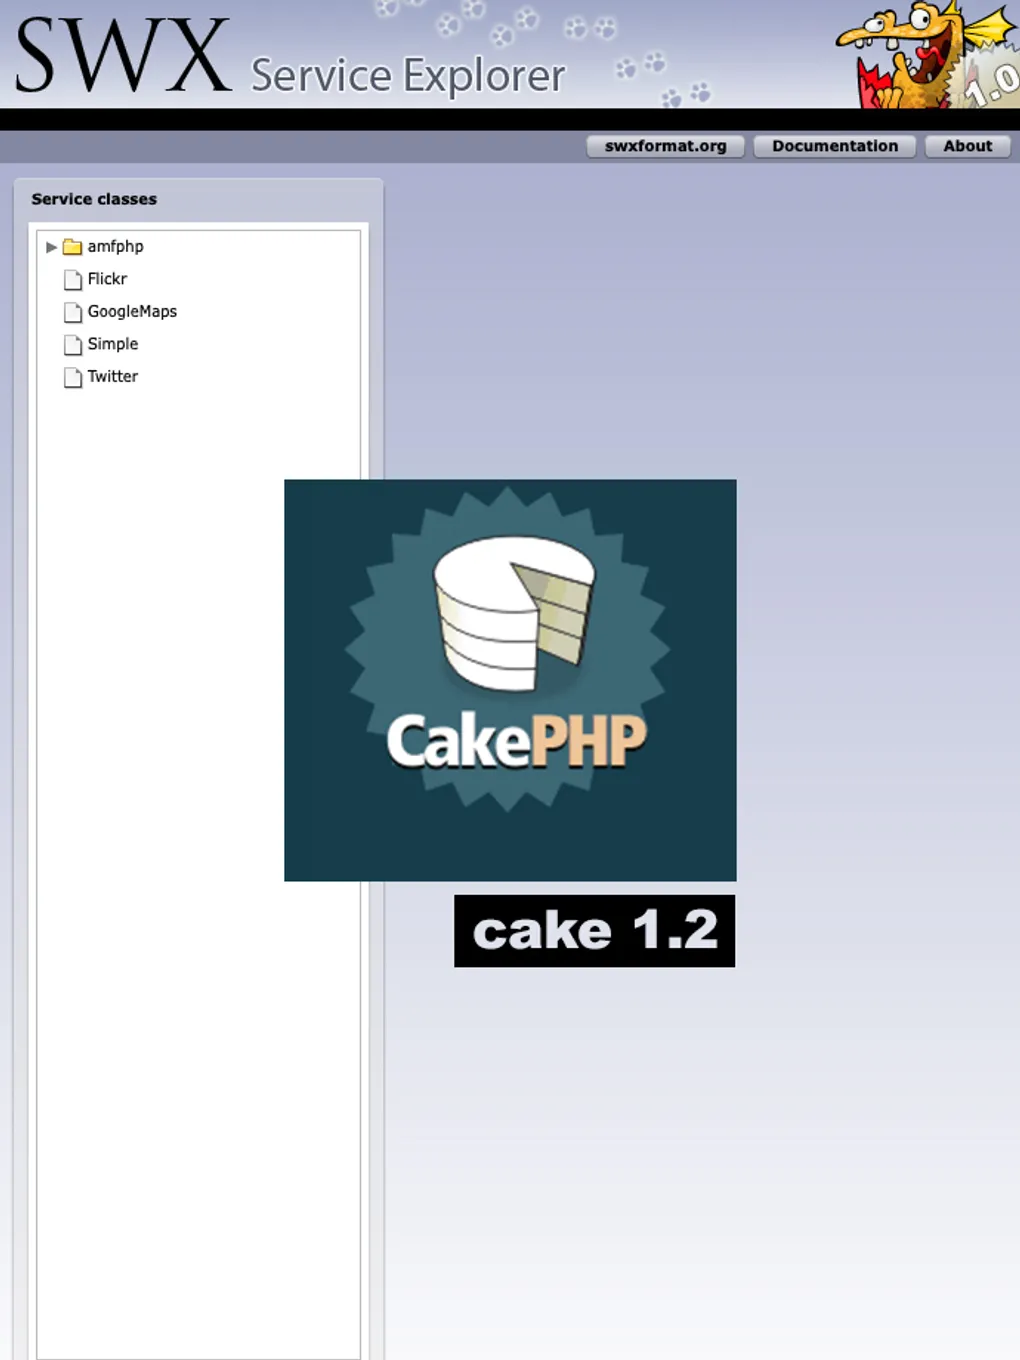
Task: Click the Flickr file icon
Action: (x=72, y=280)
